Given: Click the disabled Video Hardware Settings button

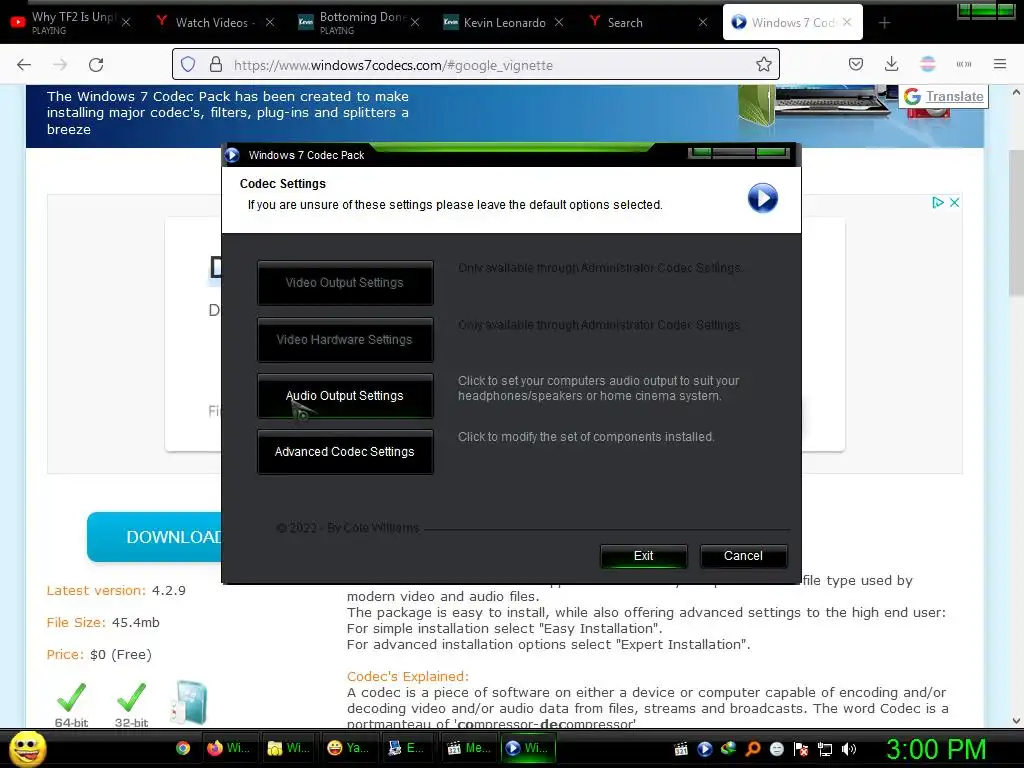Looking at the screenshot, I should click(x=345, y=340).
